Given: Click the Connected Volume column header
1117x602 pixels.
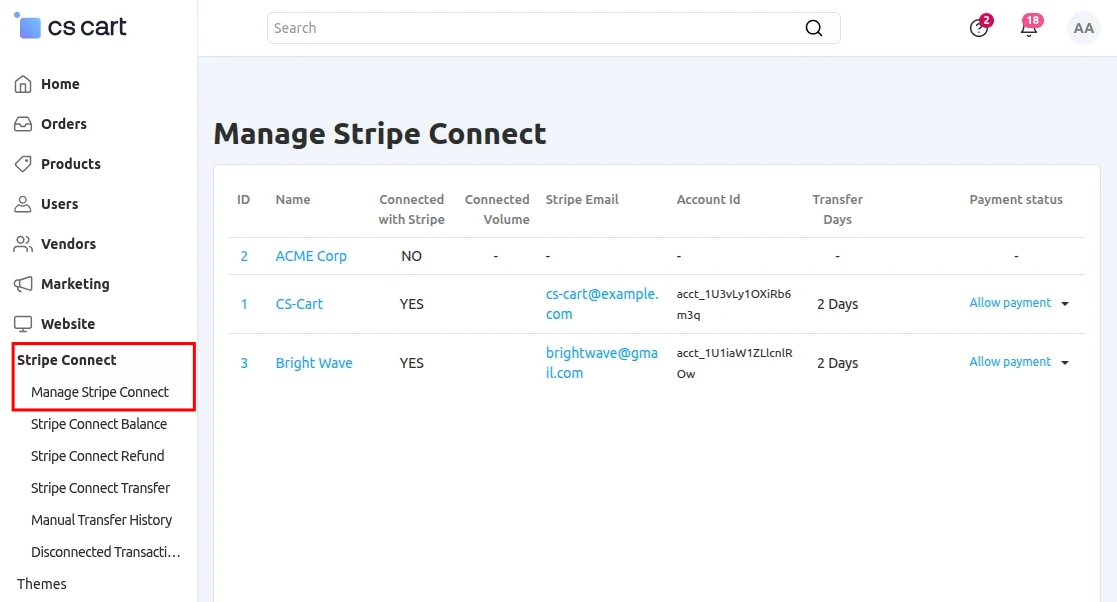Looking at the screenshot, I should coord(497,209).
